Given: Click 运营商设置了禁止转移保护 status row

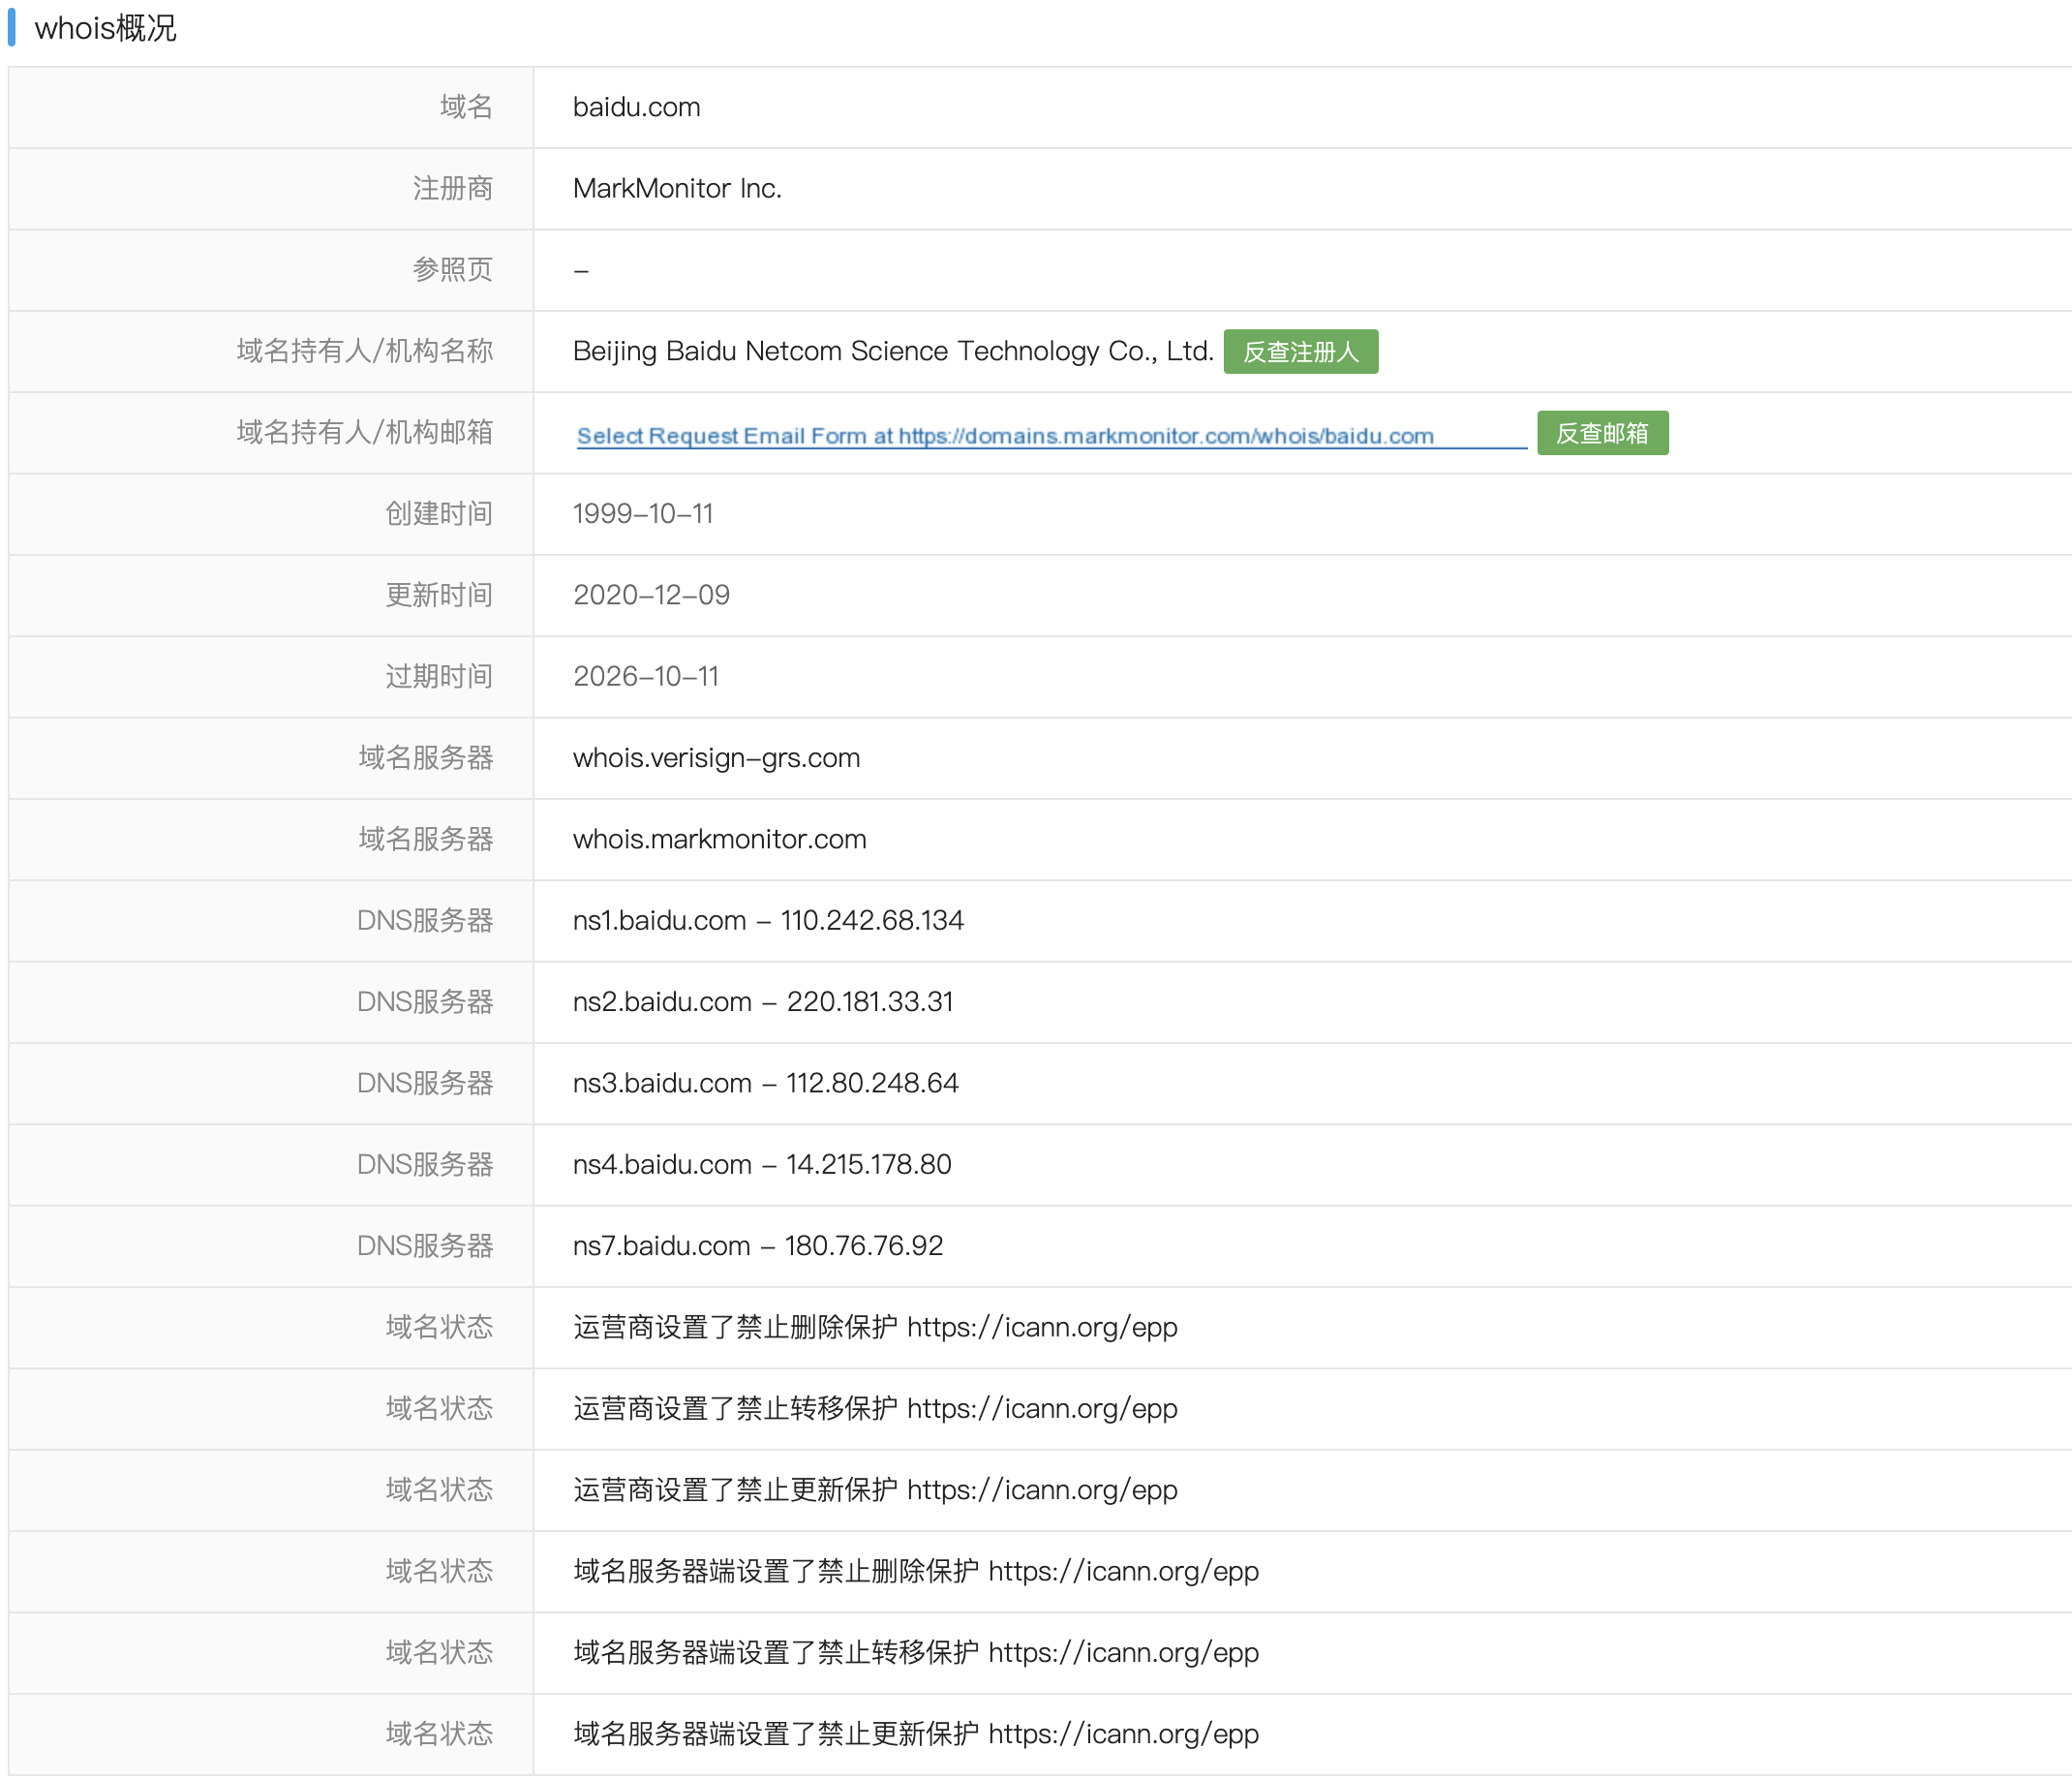Looking at the screenshot, I should (x=875, y=1408).
